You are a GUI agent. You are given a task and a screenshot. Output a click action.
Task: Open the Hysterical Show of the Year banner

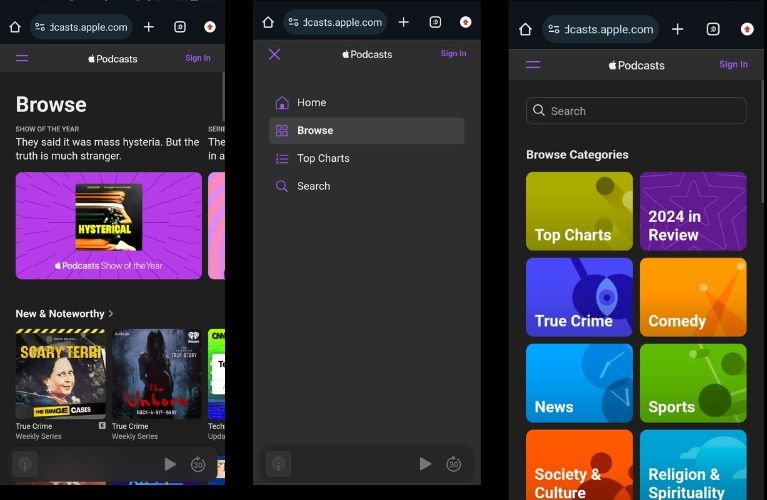108,225
